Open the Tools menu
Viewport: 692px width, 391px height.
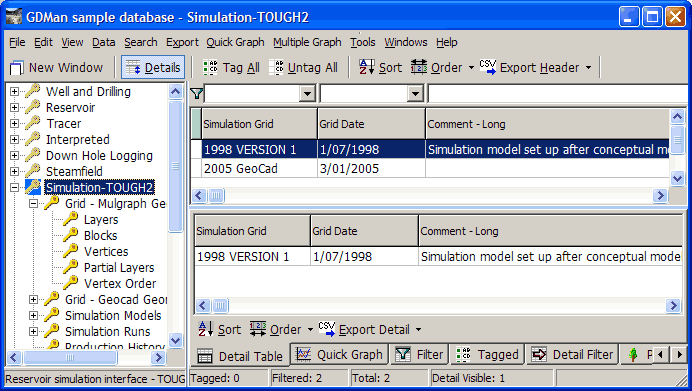tap(363, 42)
